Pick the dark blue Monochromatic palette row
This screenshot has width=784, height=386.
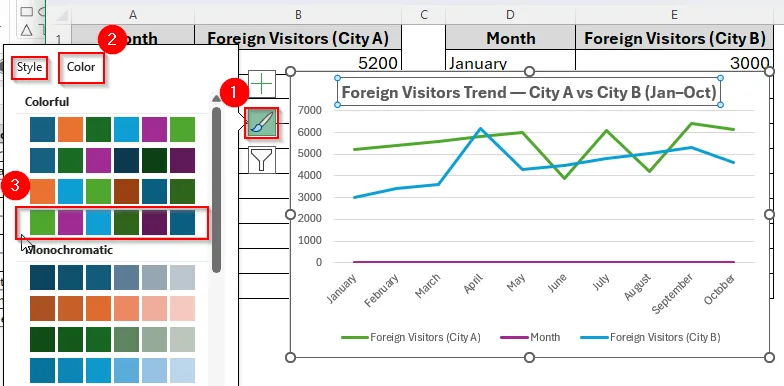pyautogui.click(x=112, y=278)
